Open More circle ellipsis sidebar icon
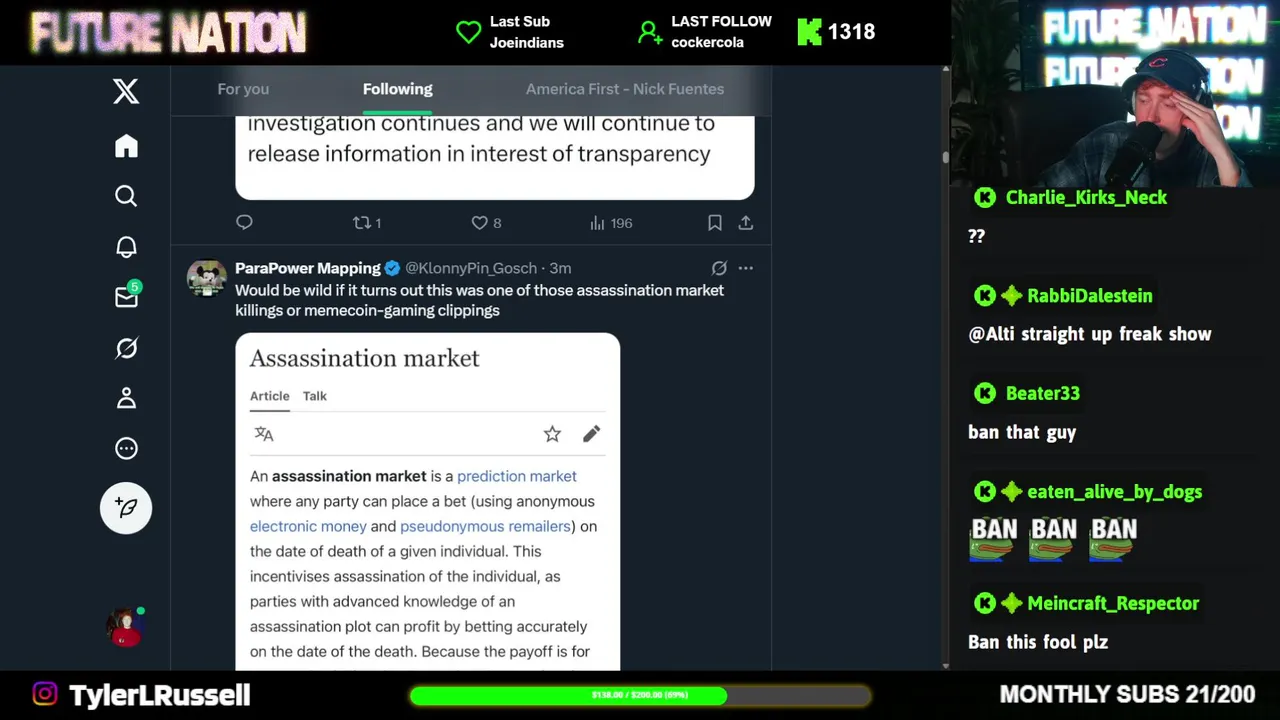Viewport: 1280px width, 720px height. click(x=126, y=448)
